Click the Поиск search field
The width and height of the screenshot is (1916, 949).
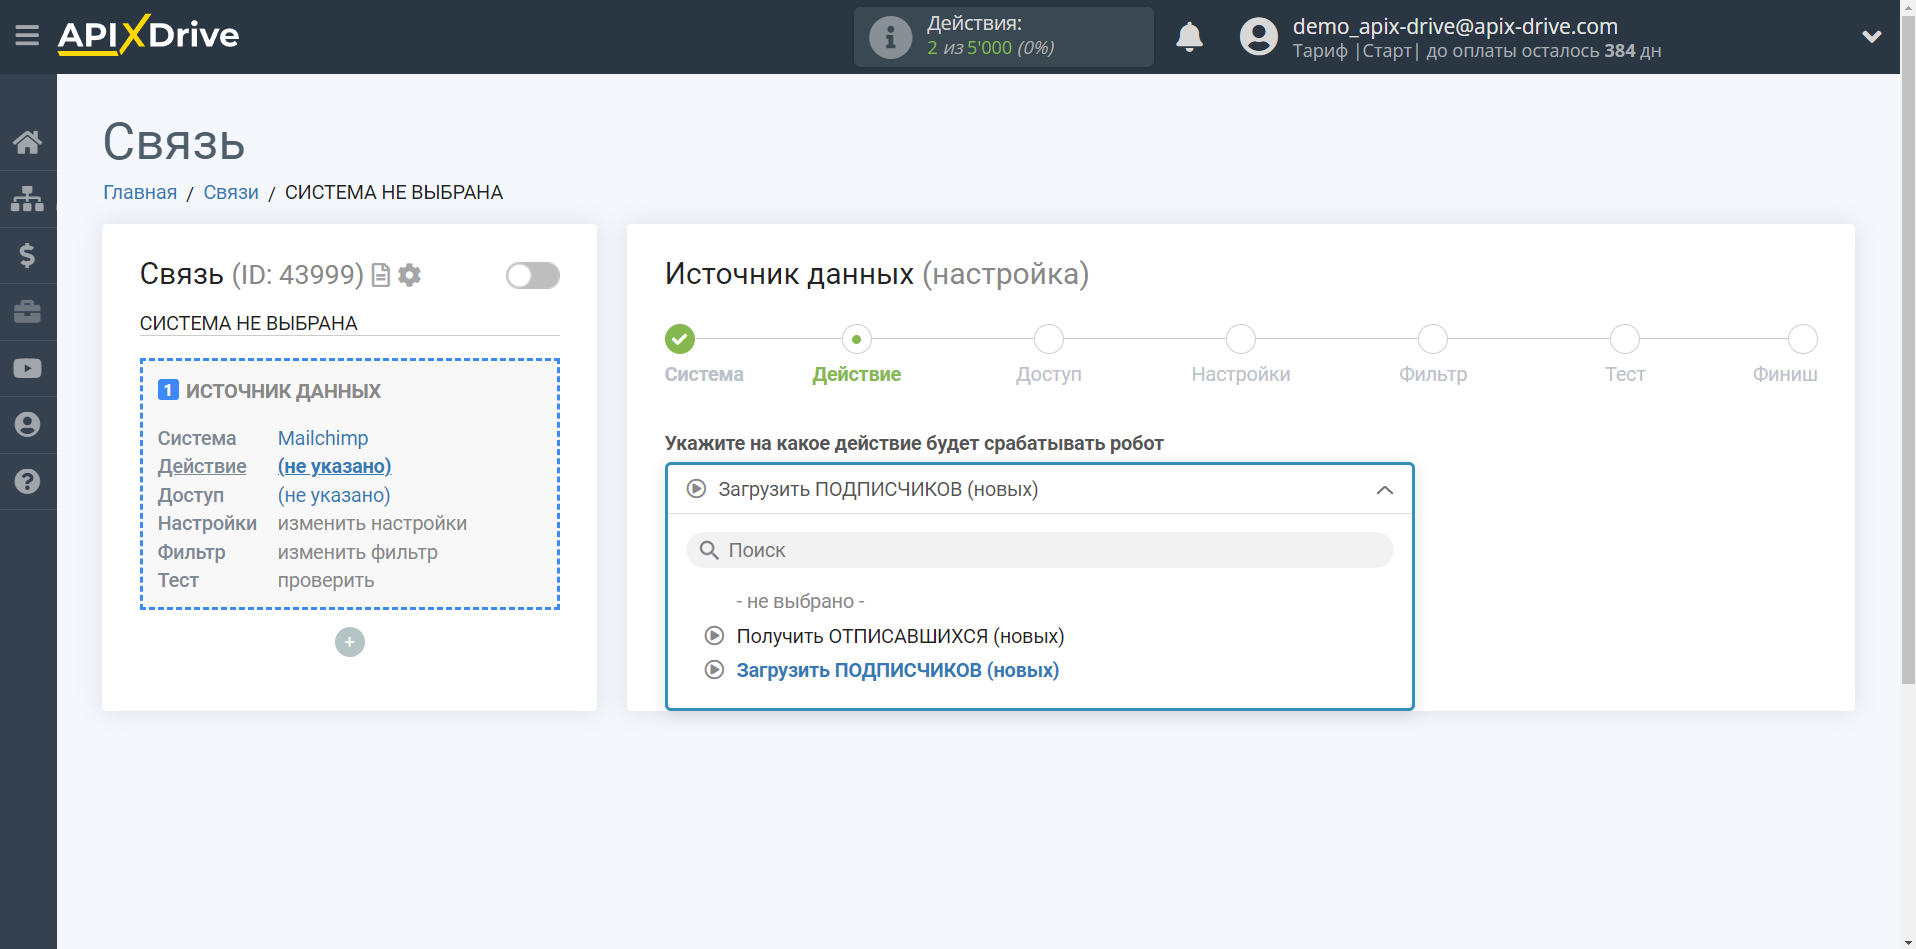pyautogui.click(x=1040, y=550)
